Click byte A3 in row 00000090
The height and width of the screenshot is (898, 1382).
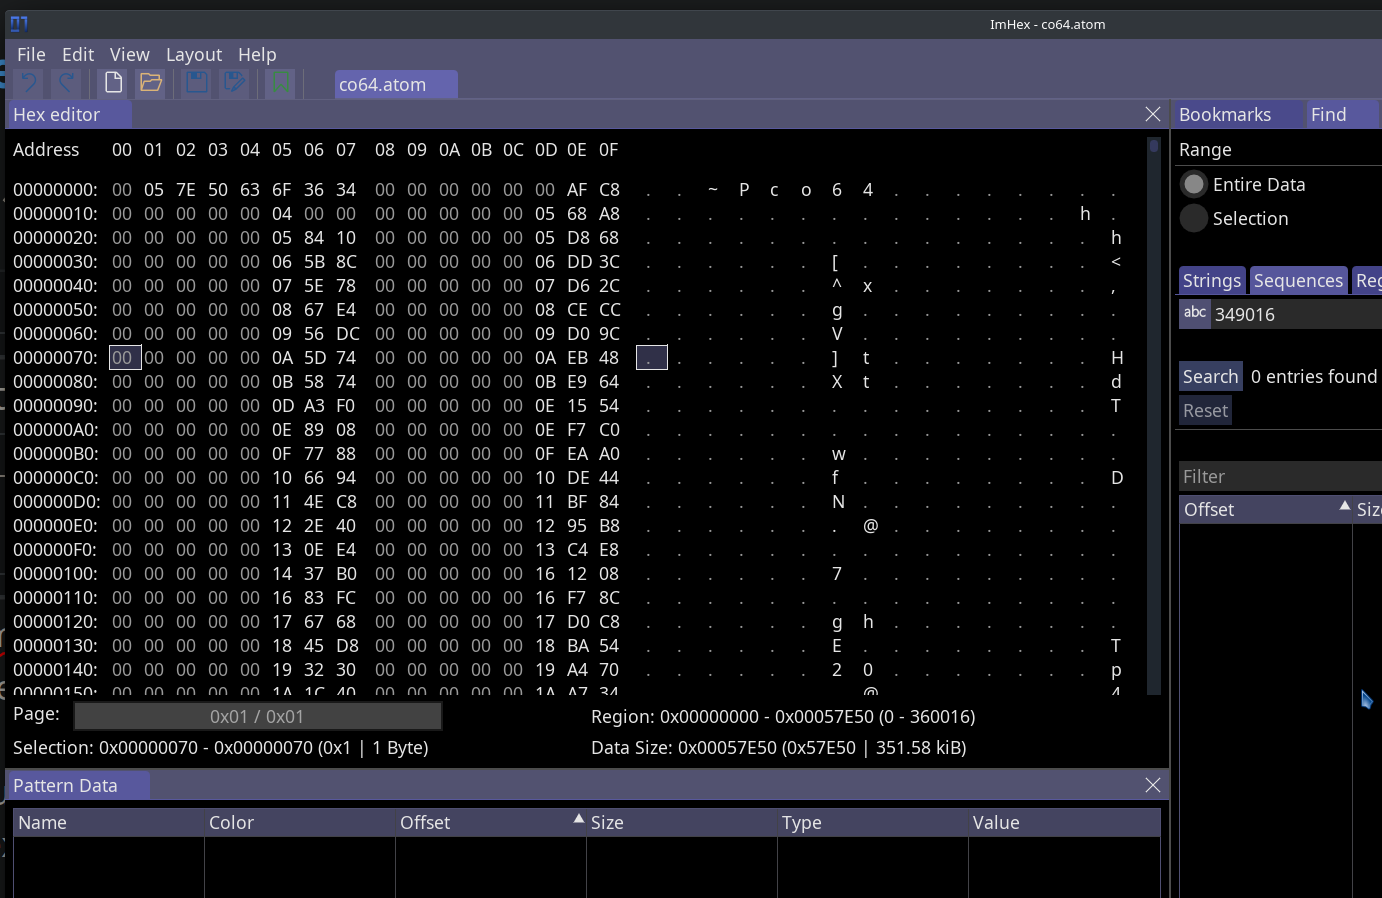coord(314,405)
